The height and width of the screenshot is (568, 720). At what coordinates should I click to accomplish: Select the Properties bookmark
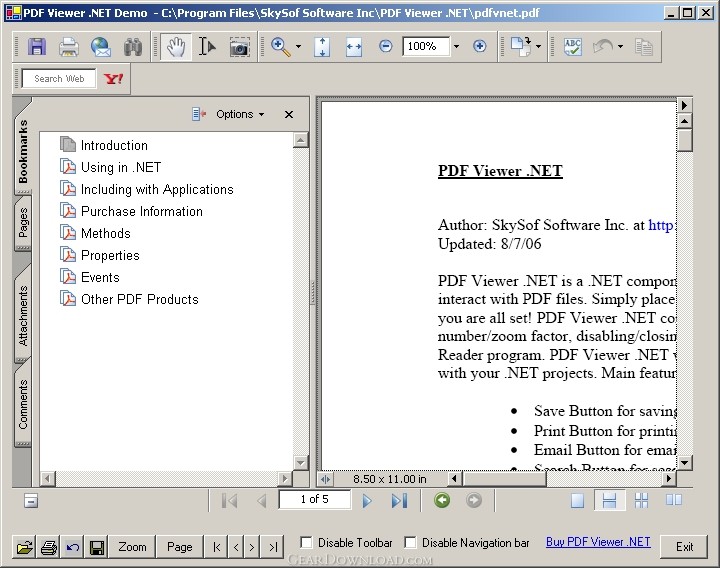coord(110,255)
